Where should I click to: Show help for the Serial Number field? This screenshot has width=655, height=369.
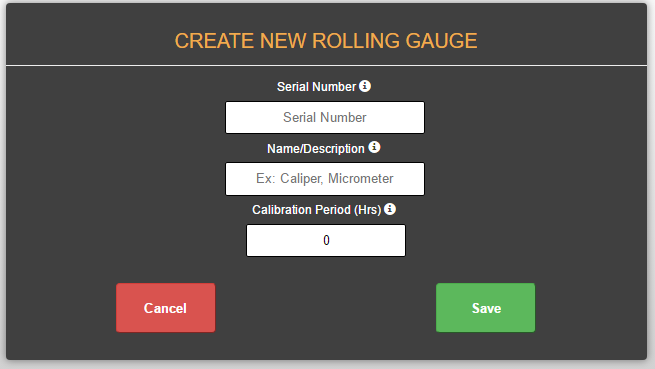(365, 86)
